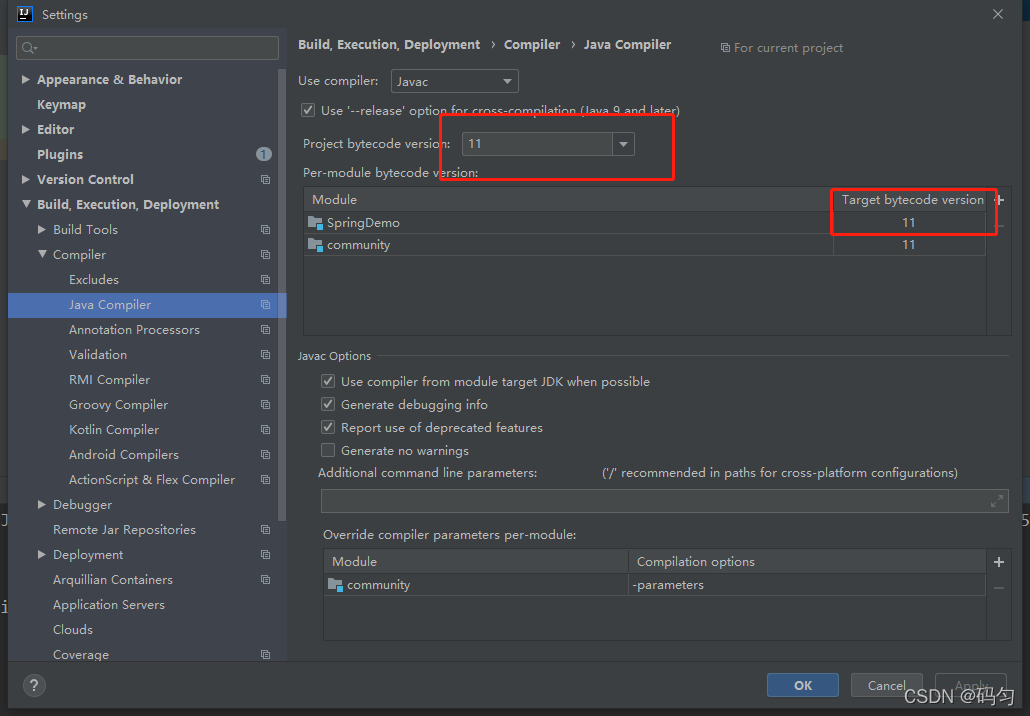
Task: Click the settings tree vertical scrollbar
Action: click(282, 294)
